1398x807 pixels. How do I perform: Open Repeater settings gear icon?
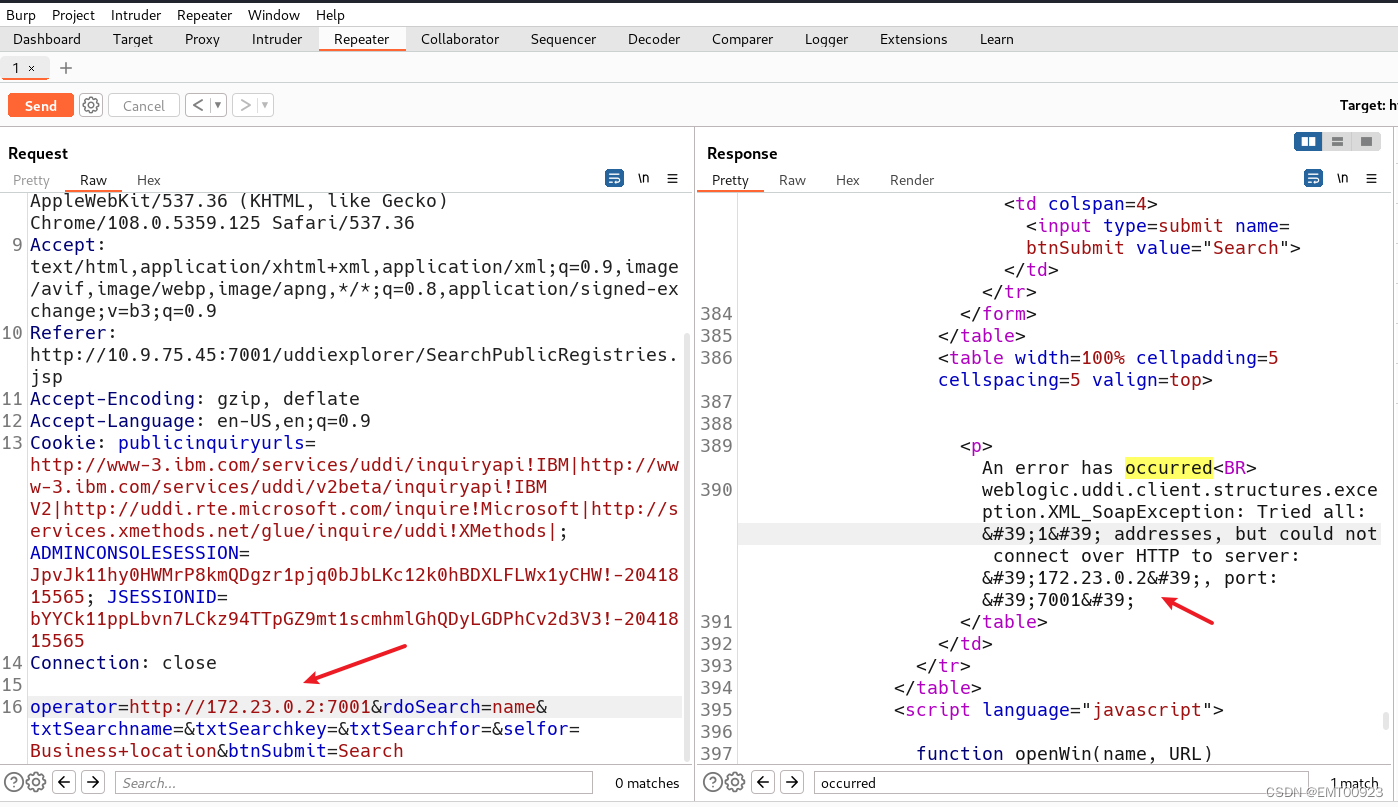(91, 105)
